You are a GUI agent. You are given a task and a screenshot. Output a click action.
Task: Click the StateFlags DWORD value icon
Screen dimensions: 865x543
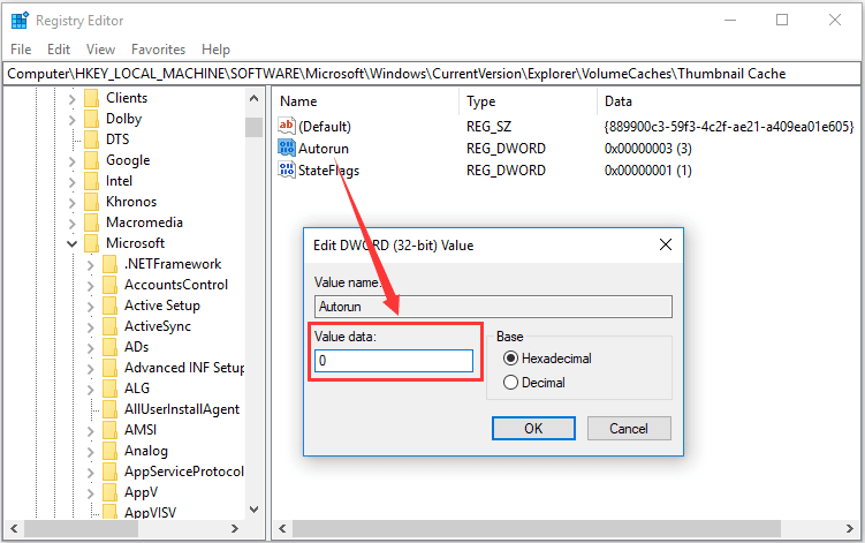pyautogui.click(x=287, y=170)
